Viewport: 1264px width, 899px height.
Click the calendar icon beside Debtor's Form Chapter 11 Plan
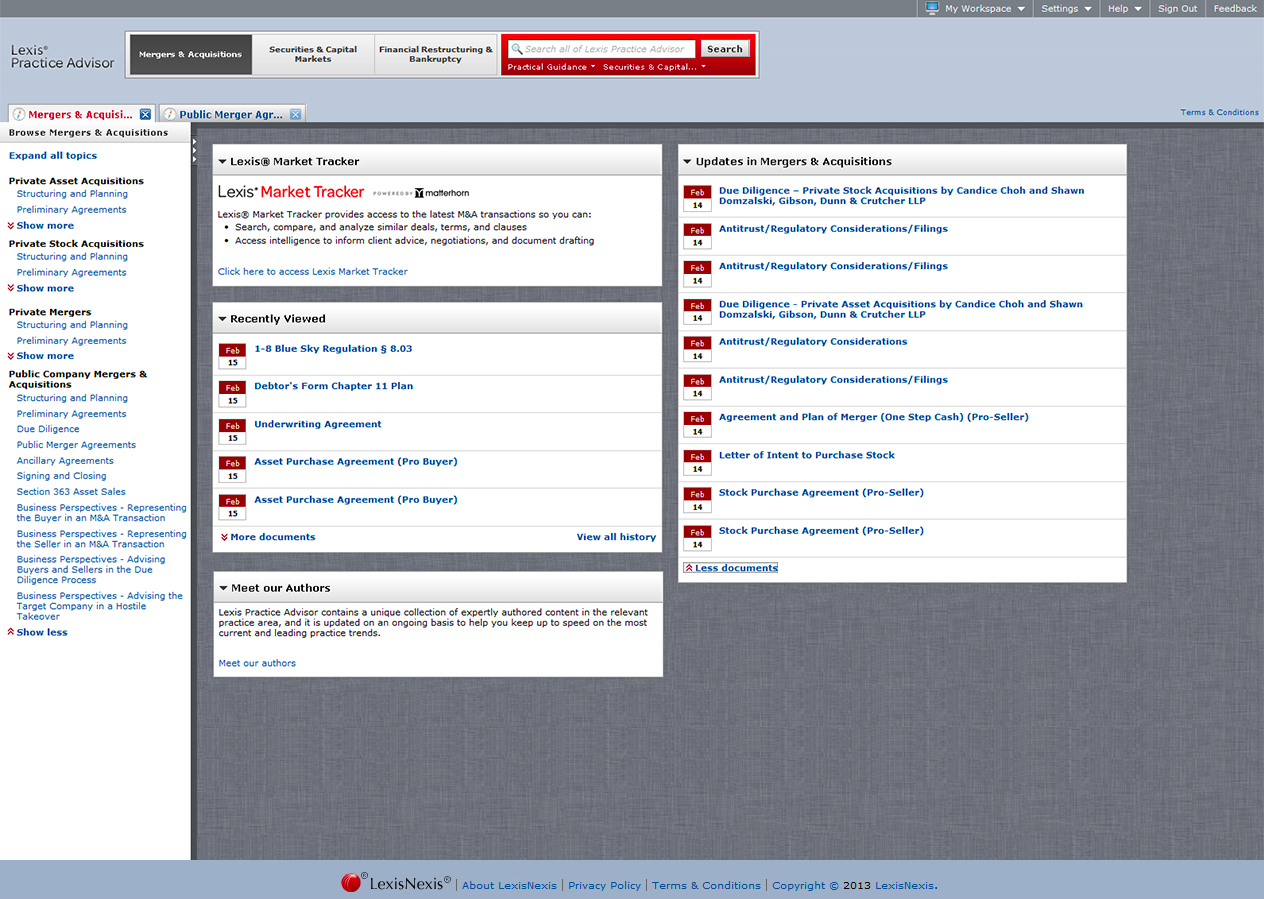coord(232,393)
